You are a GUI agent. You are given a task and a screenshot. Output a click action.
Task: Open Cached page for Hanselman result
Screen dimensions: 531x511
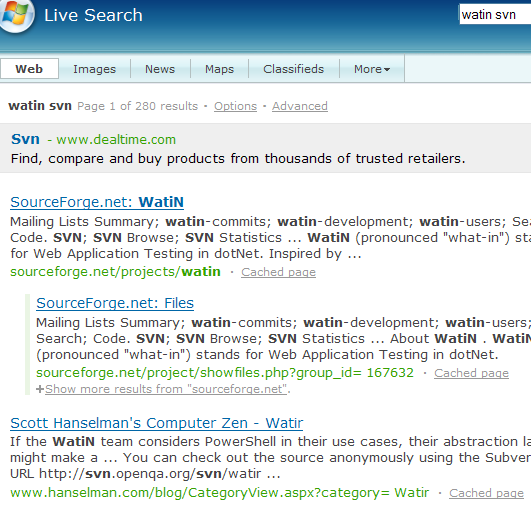coord(487,493)
